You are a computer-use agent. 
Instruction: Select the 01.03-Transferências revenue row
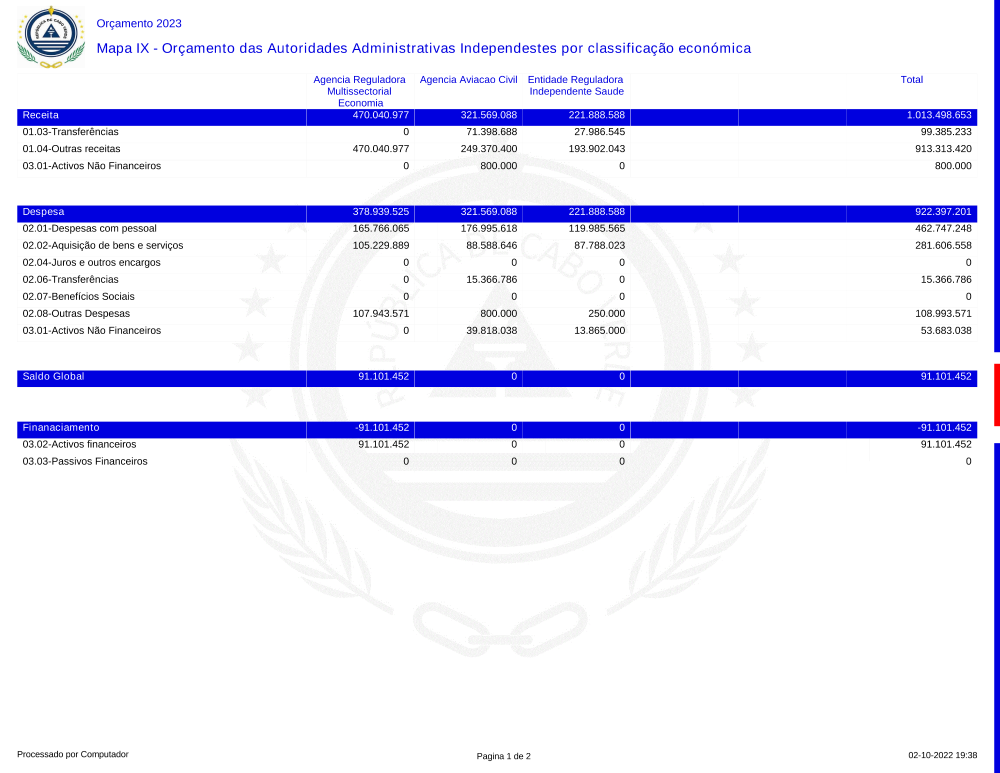point(70,132)
